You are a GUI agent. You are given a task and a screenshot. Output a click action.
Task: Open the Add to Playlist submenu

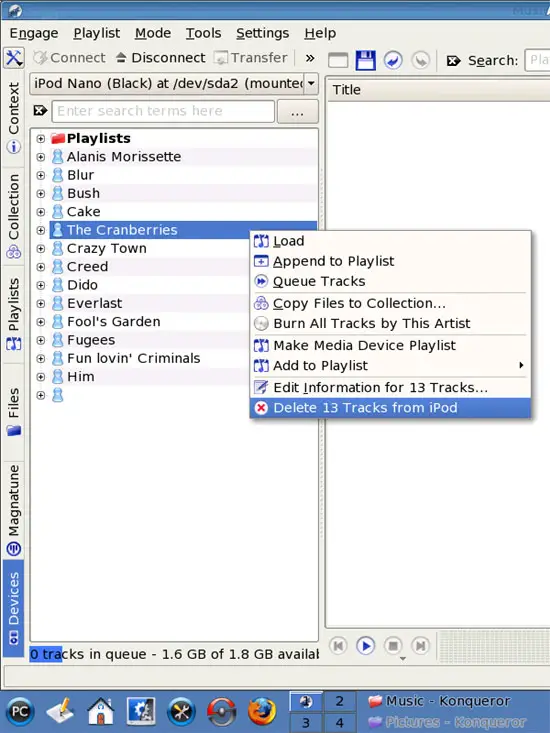point(391,366)
